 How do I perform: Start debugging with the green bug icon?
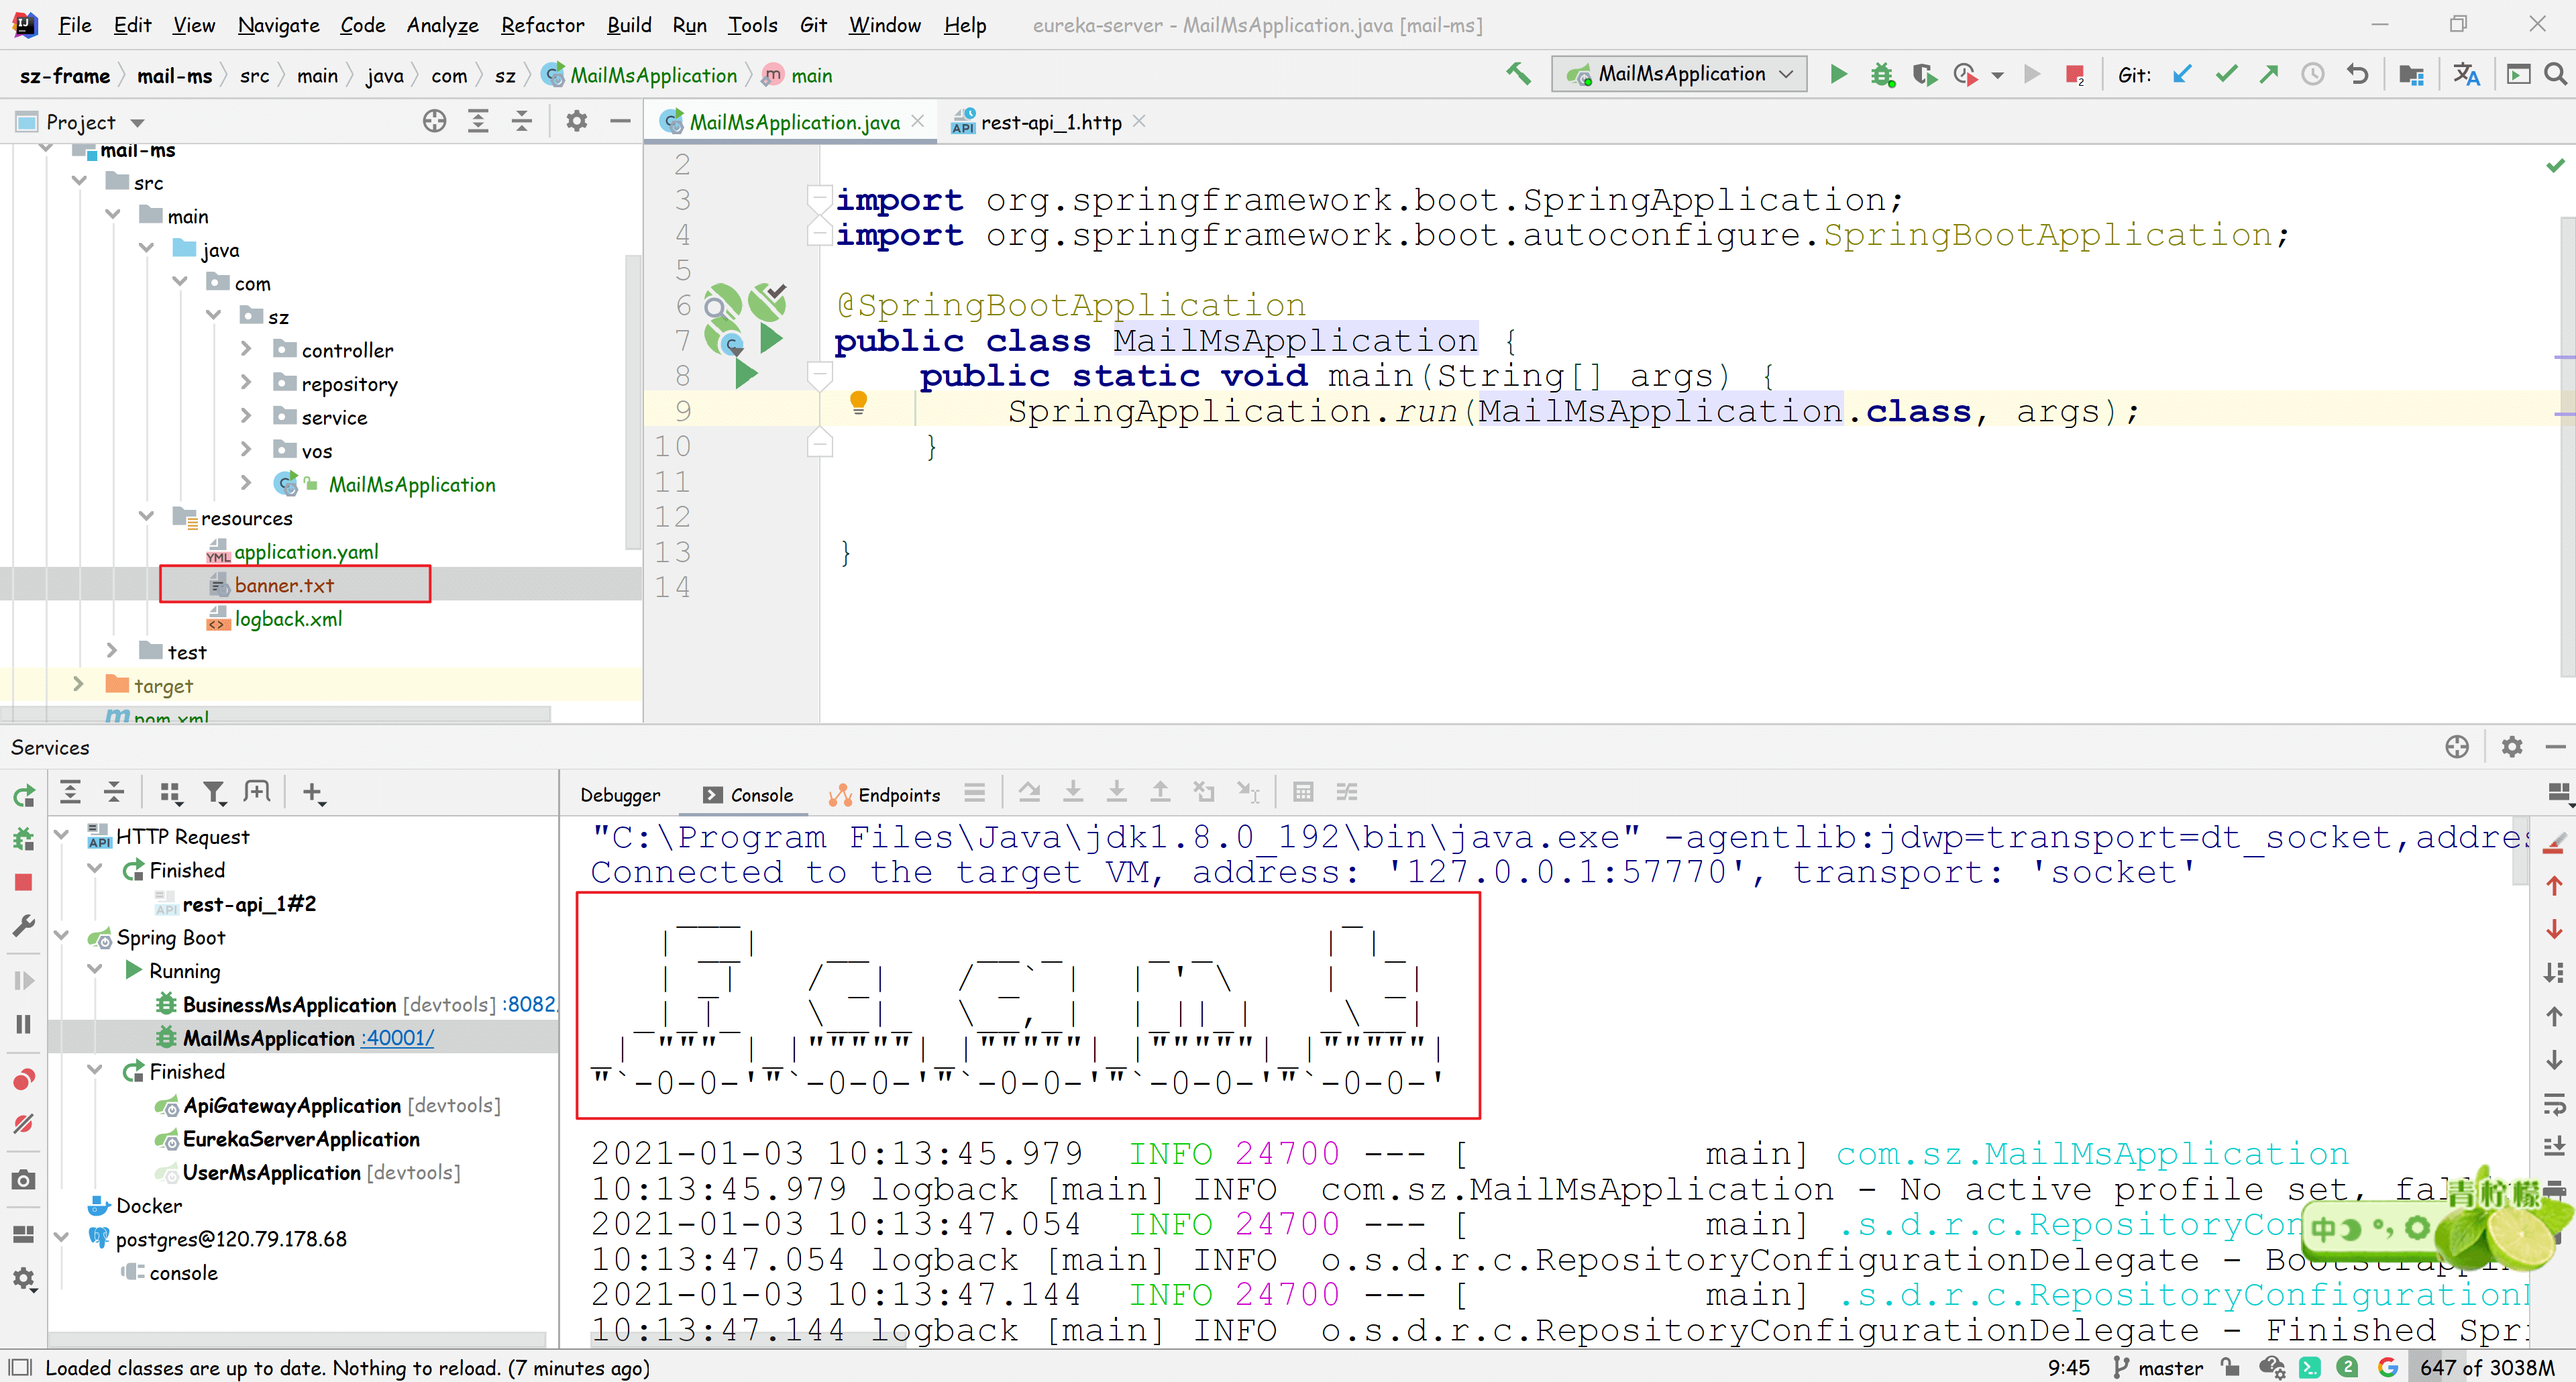point(1882,74)
